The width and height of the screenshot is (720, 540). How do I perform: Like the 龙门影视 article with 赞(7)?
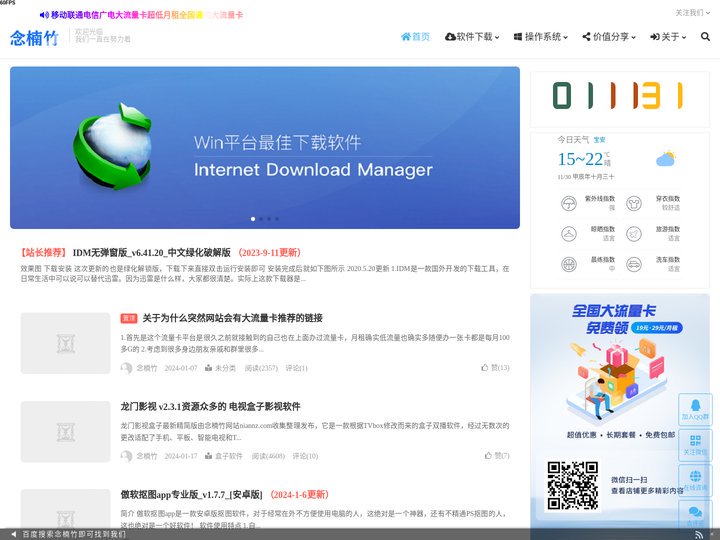pos(497,456)
